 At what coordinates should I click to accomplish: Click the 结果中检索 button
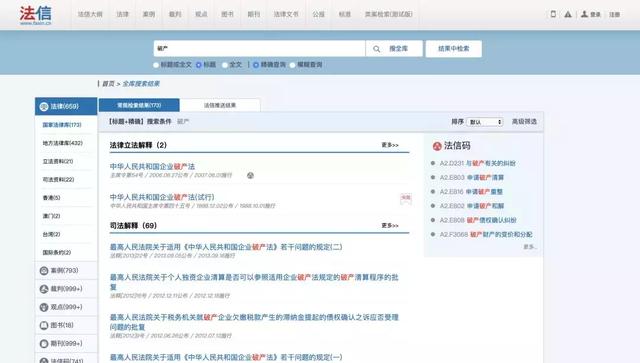[453, 49]
